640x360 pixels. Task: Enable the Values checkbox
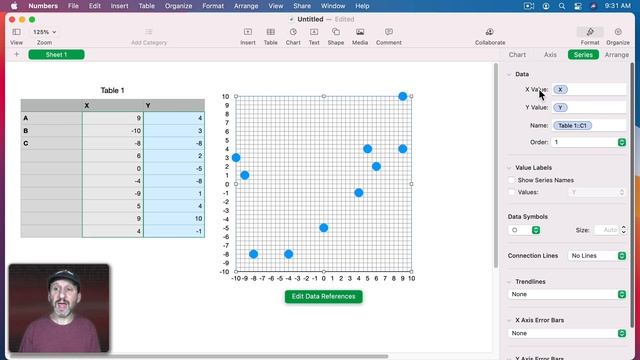[x=511, y=192]
